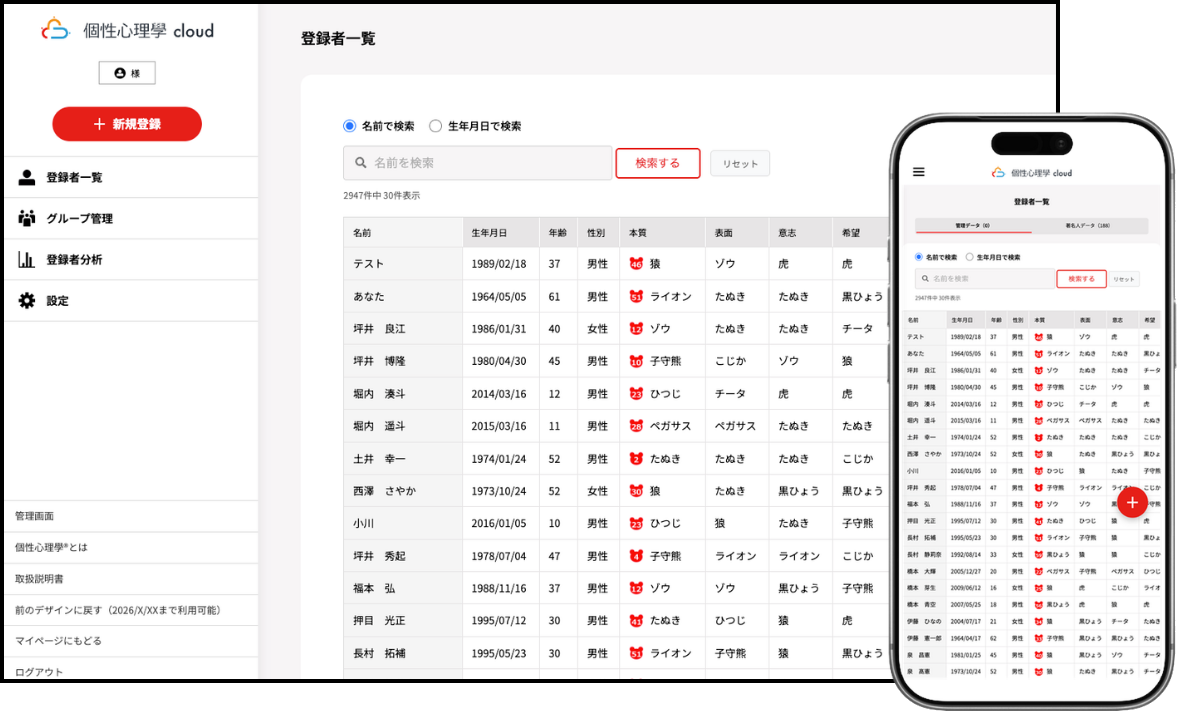Click 前のデザインに戻す link
Viewport: 1178px width, 711px height.
click(x=120, y=610)
